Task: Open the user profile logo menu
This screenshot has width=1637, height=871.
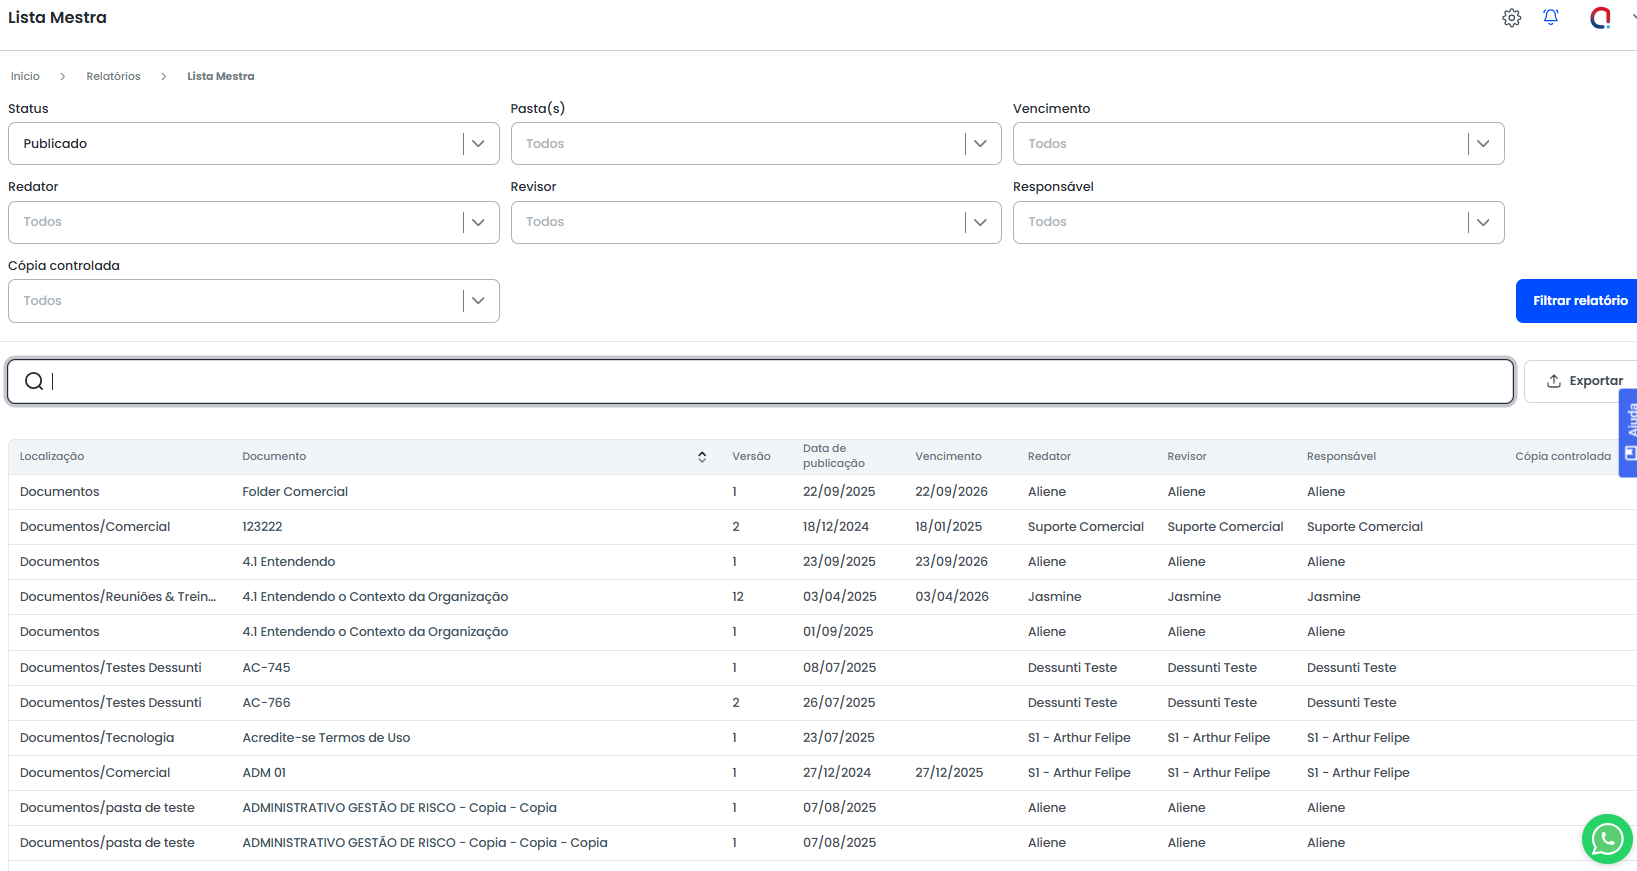Action: click(x=1600, y=18)
